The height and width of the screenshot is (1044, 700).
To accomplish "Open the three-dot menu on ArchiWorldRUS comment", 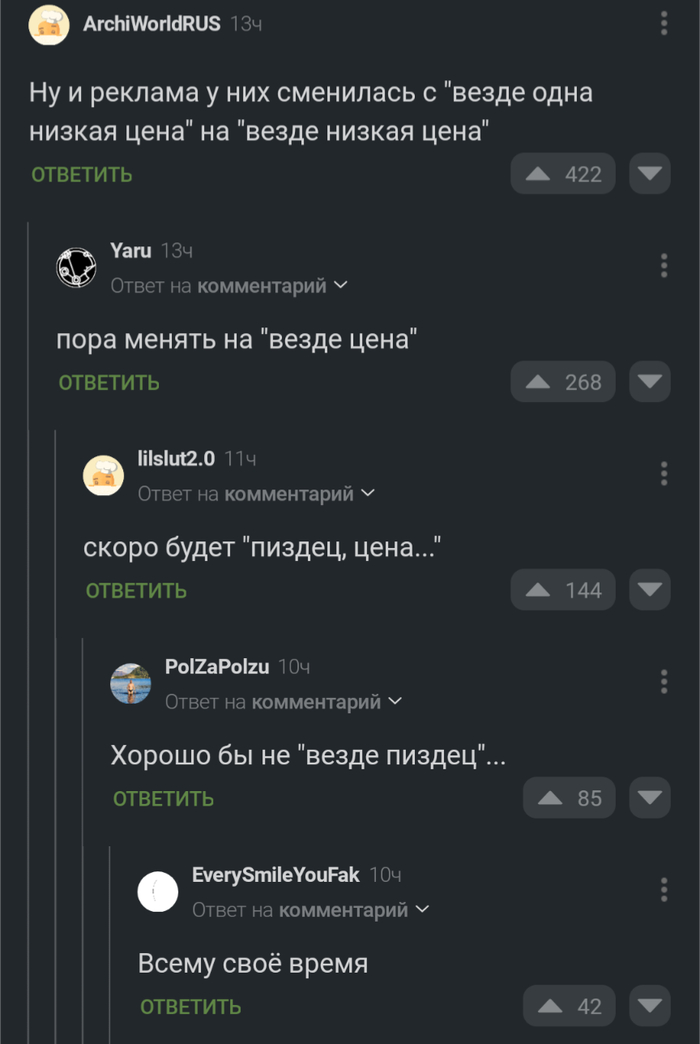I will pyautogui.click(x=664, y=22).
